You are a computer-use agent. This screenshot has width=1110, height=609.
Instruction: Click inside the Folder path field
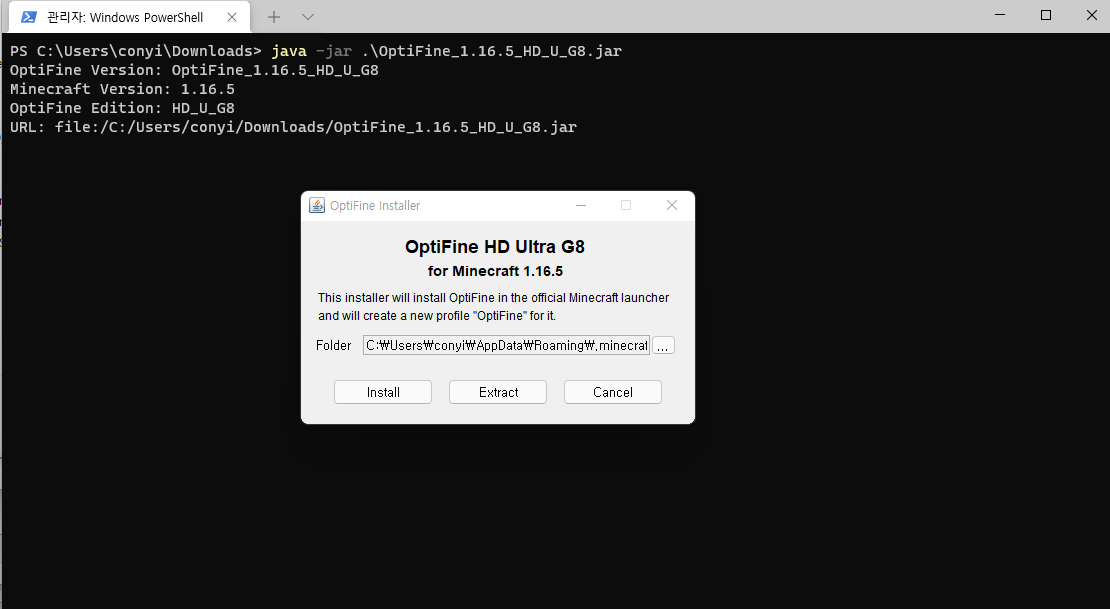[506, 346]
